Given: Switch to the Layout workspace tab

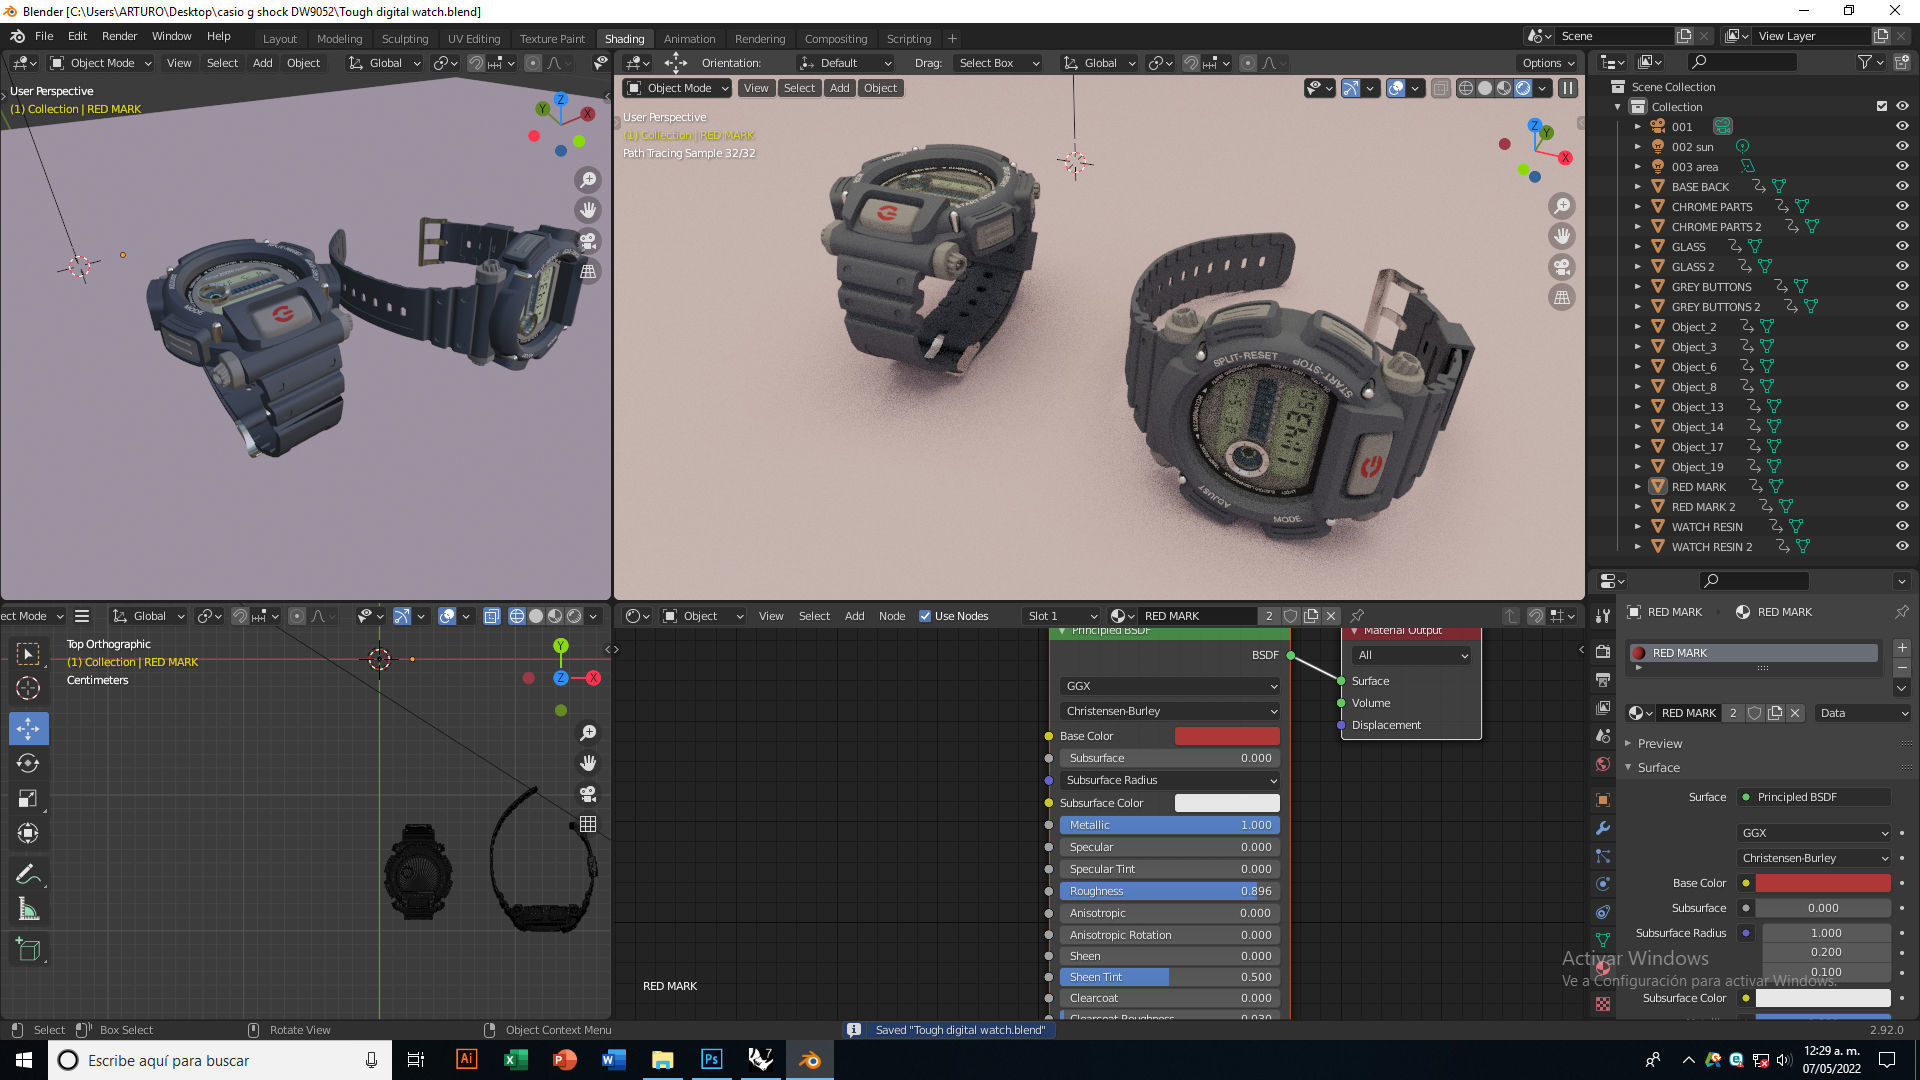Looking at the screenshot, I should (280, 39).
